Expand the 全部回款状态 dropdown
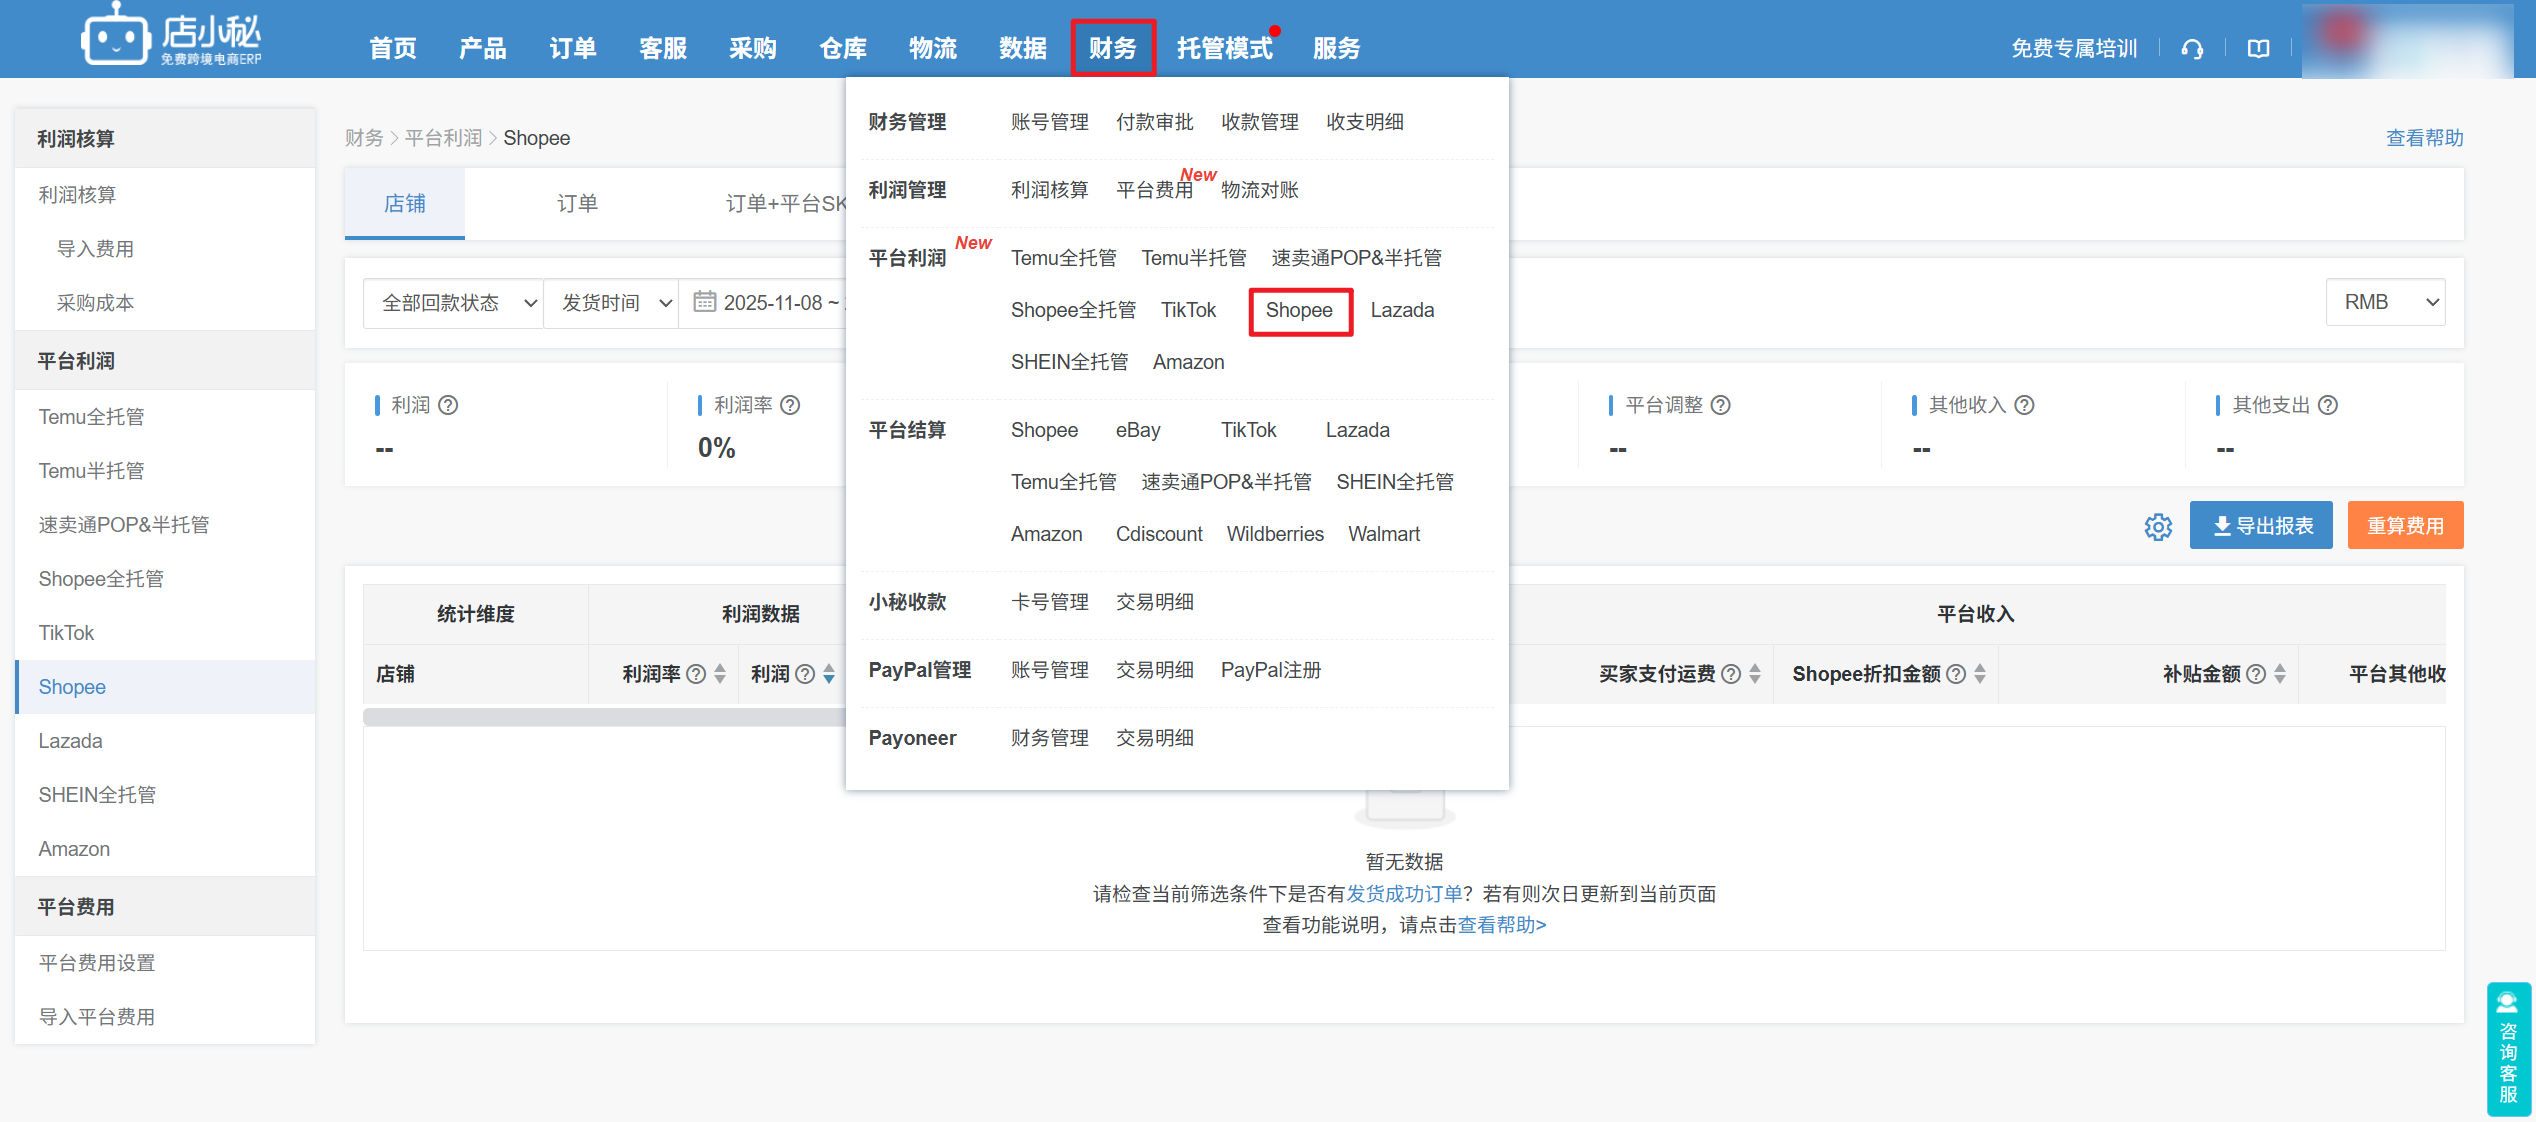 [x=455, y=303]
